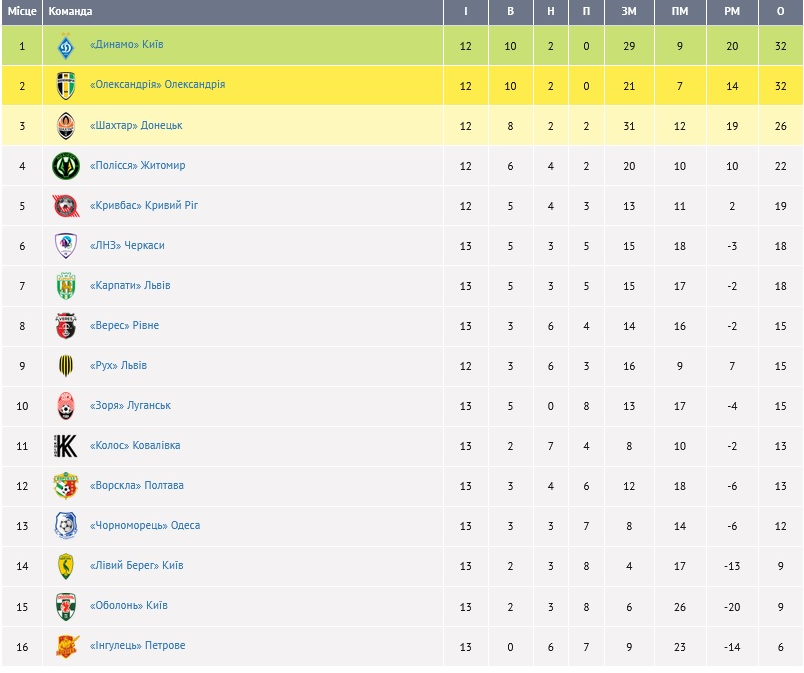Click the Dynamo Kyiv club crest
Viewport: 804px width, 673px height.
coord(66,46)
